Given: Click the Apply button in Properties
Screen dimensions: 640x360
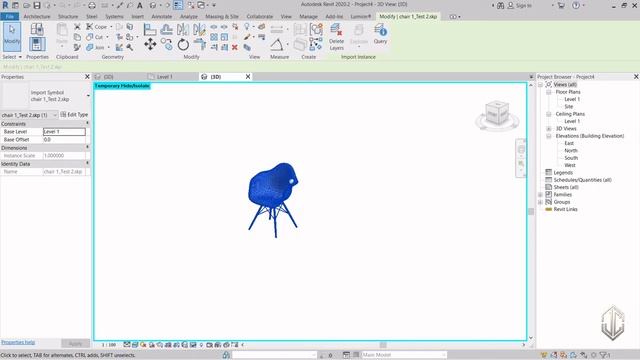Looking at the screenshot, I should (75, 343).
